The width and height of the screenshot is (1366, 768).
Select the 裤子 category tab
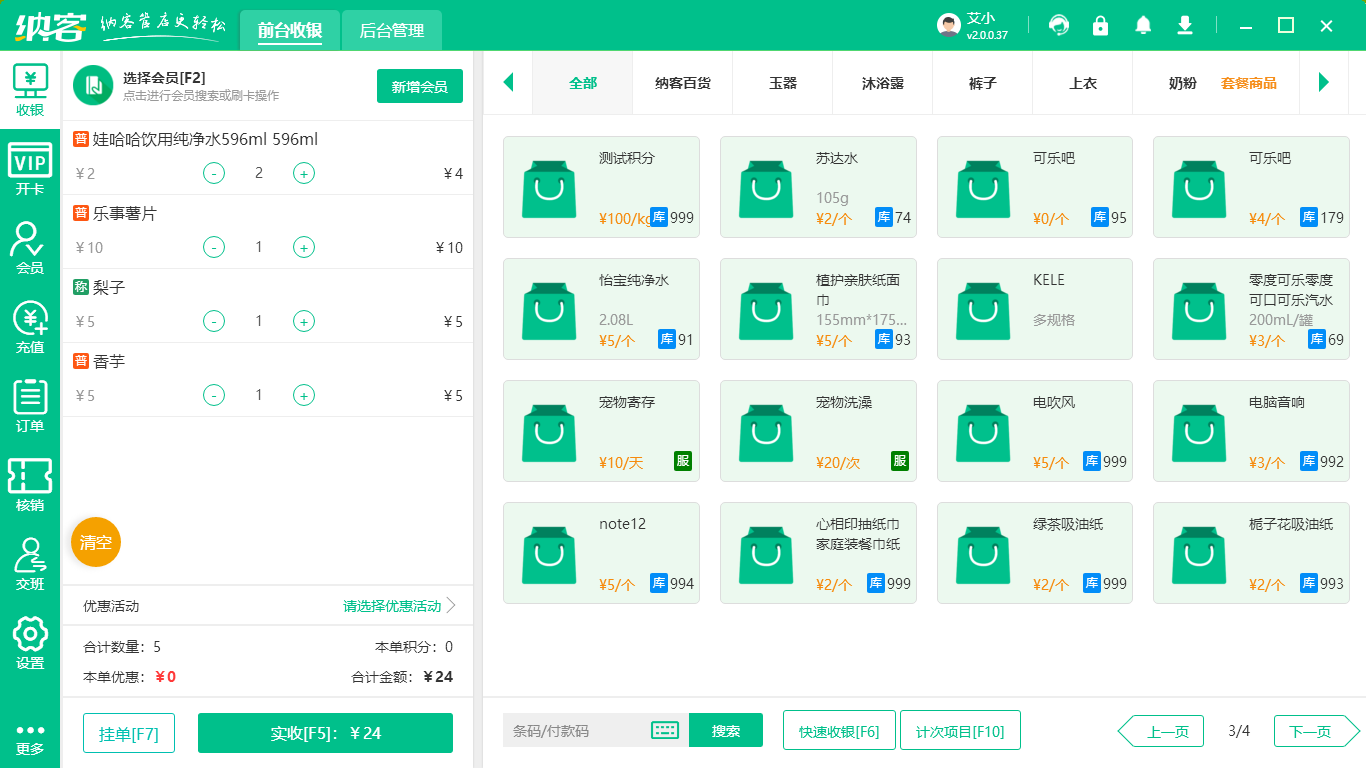pyautogui.click(x=983, y=83)
